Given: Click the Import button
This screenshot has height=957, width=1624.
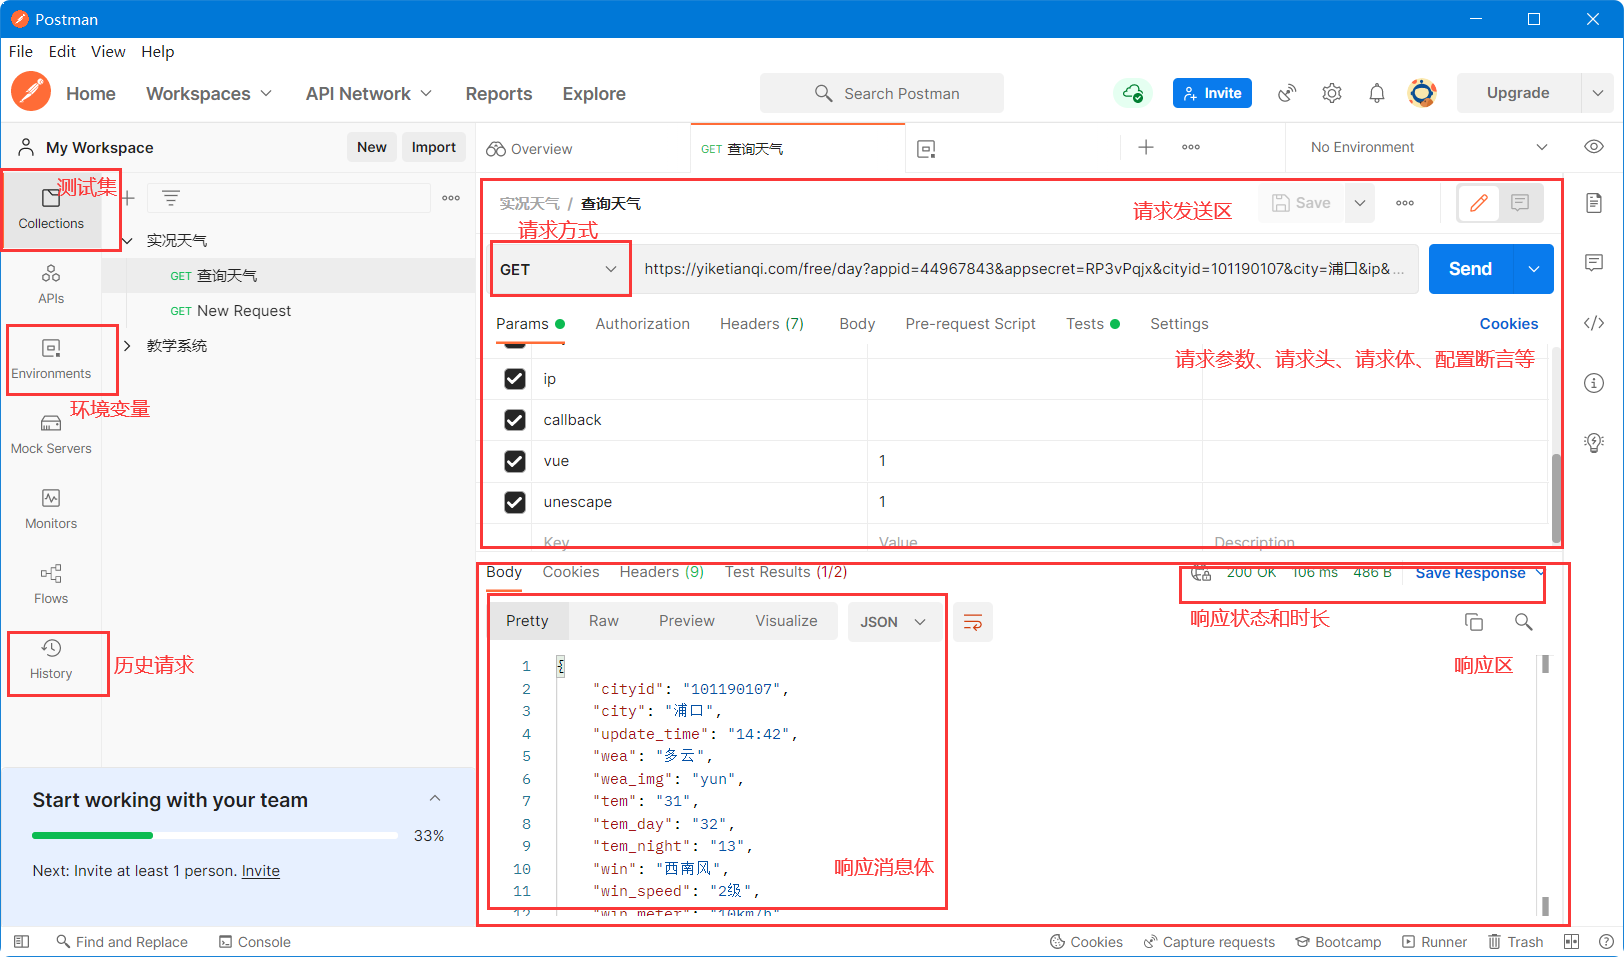Looking at the screenshot, I should point(434,147).
